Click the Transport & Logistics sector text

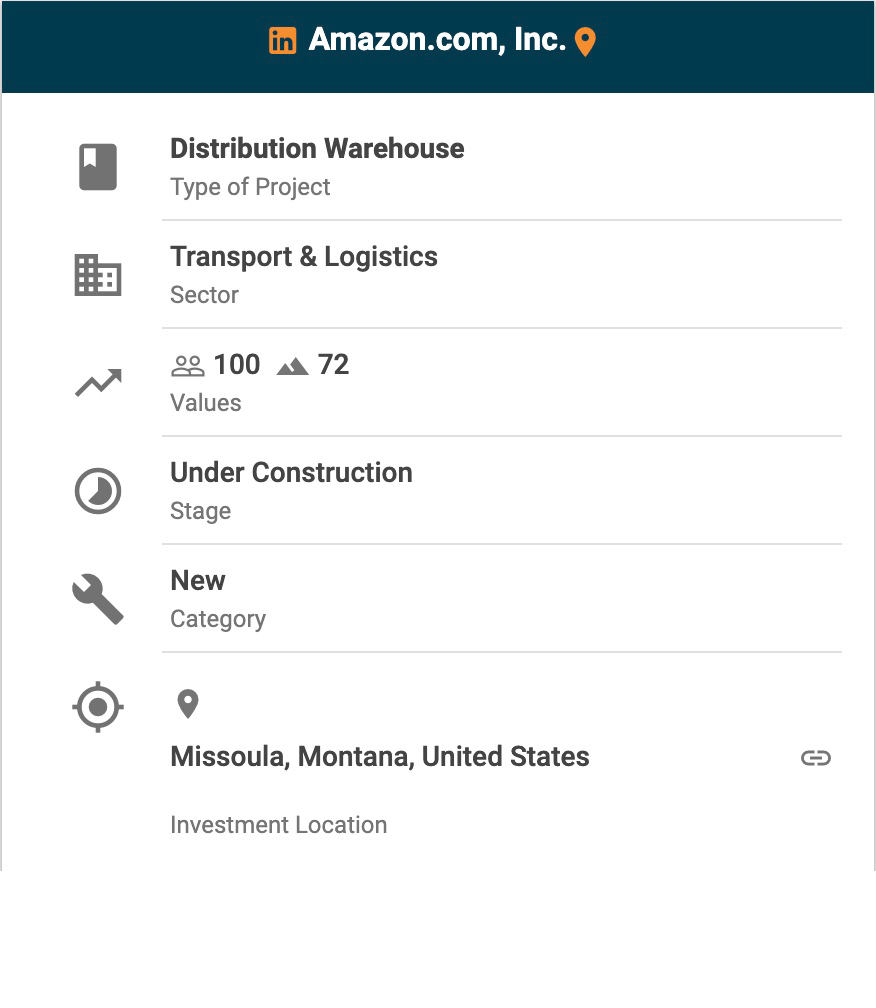(304, 257)
